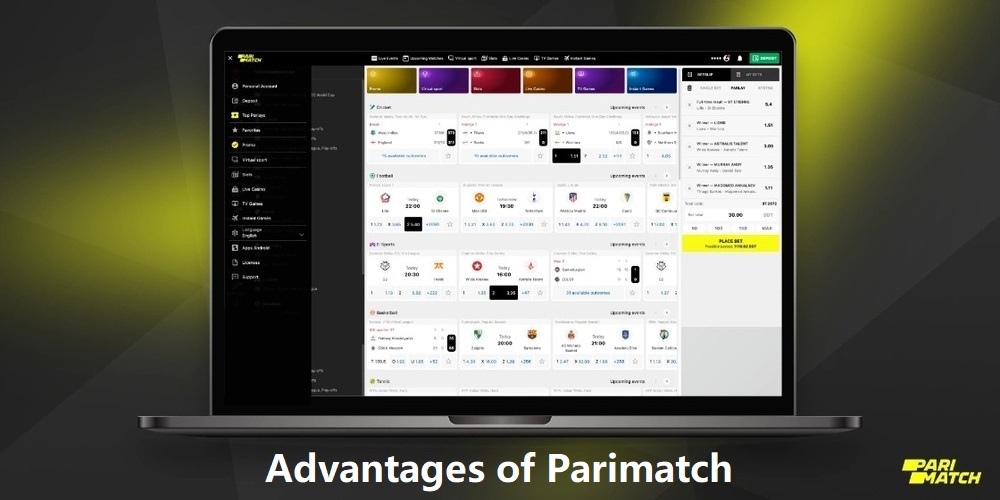Open E-Sports section header
1000x500 pixels.
pos(382,244)
